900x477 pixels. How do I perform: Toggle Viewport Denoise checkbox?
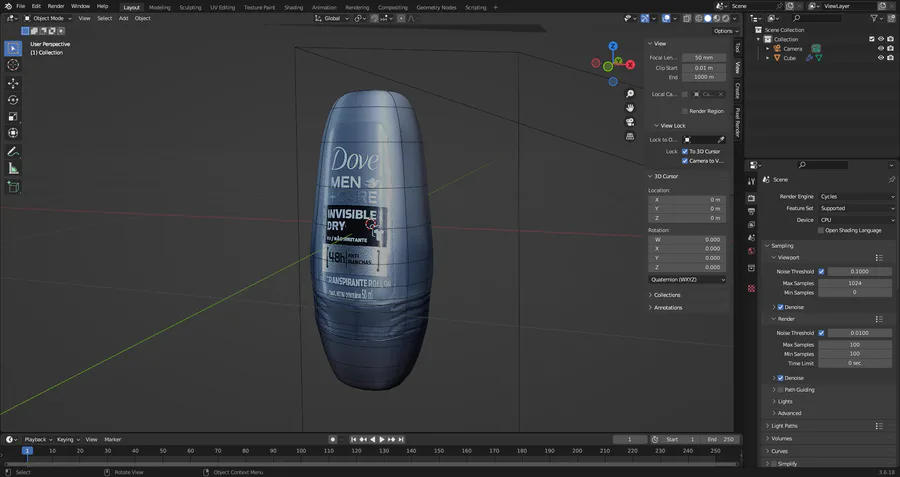781,307
